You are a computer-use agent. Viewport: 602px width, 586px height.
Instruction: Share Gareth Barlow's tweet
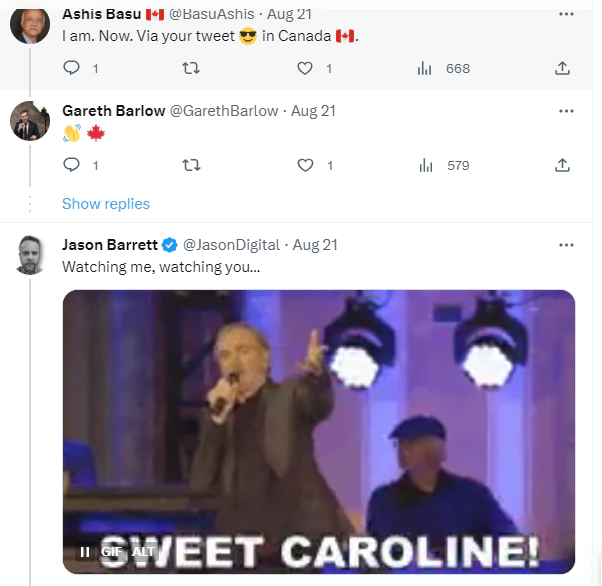click(562, 165)
